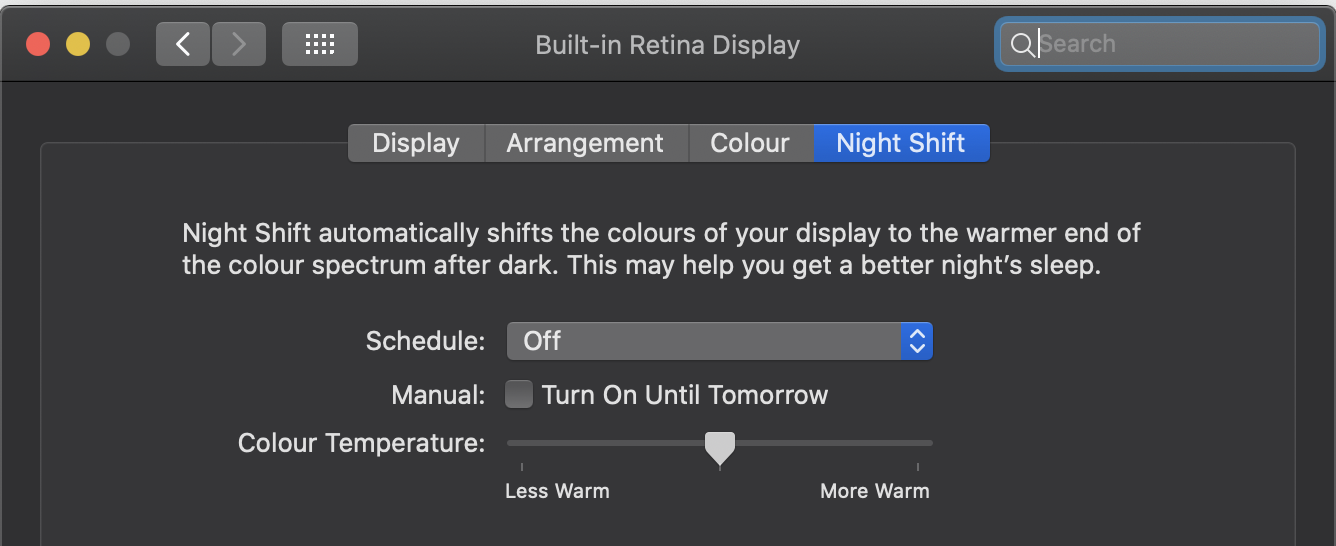Image resolution: width=1336 pixels, height=546 pixels.
Task: Switch to the Display tab
Action: tap(416, 143)
